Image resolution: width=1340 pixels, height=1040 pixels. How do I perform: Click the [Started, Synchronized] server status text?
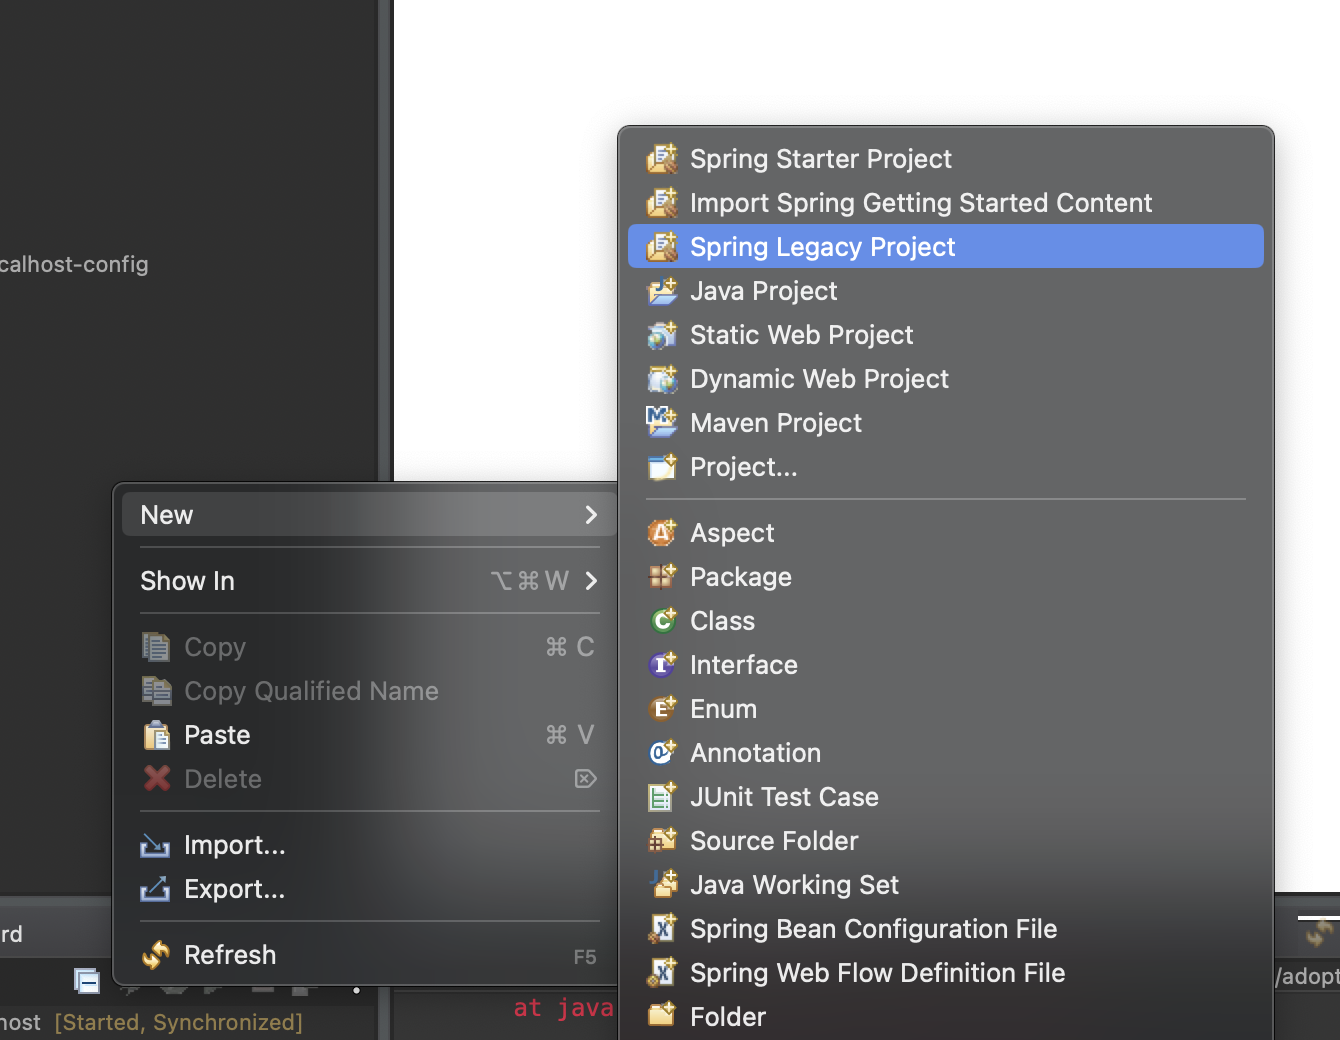[178, 1022]
